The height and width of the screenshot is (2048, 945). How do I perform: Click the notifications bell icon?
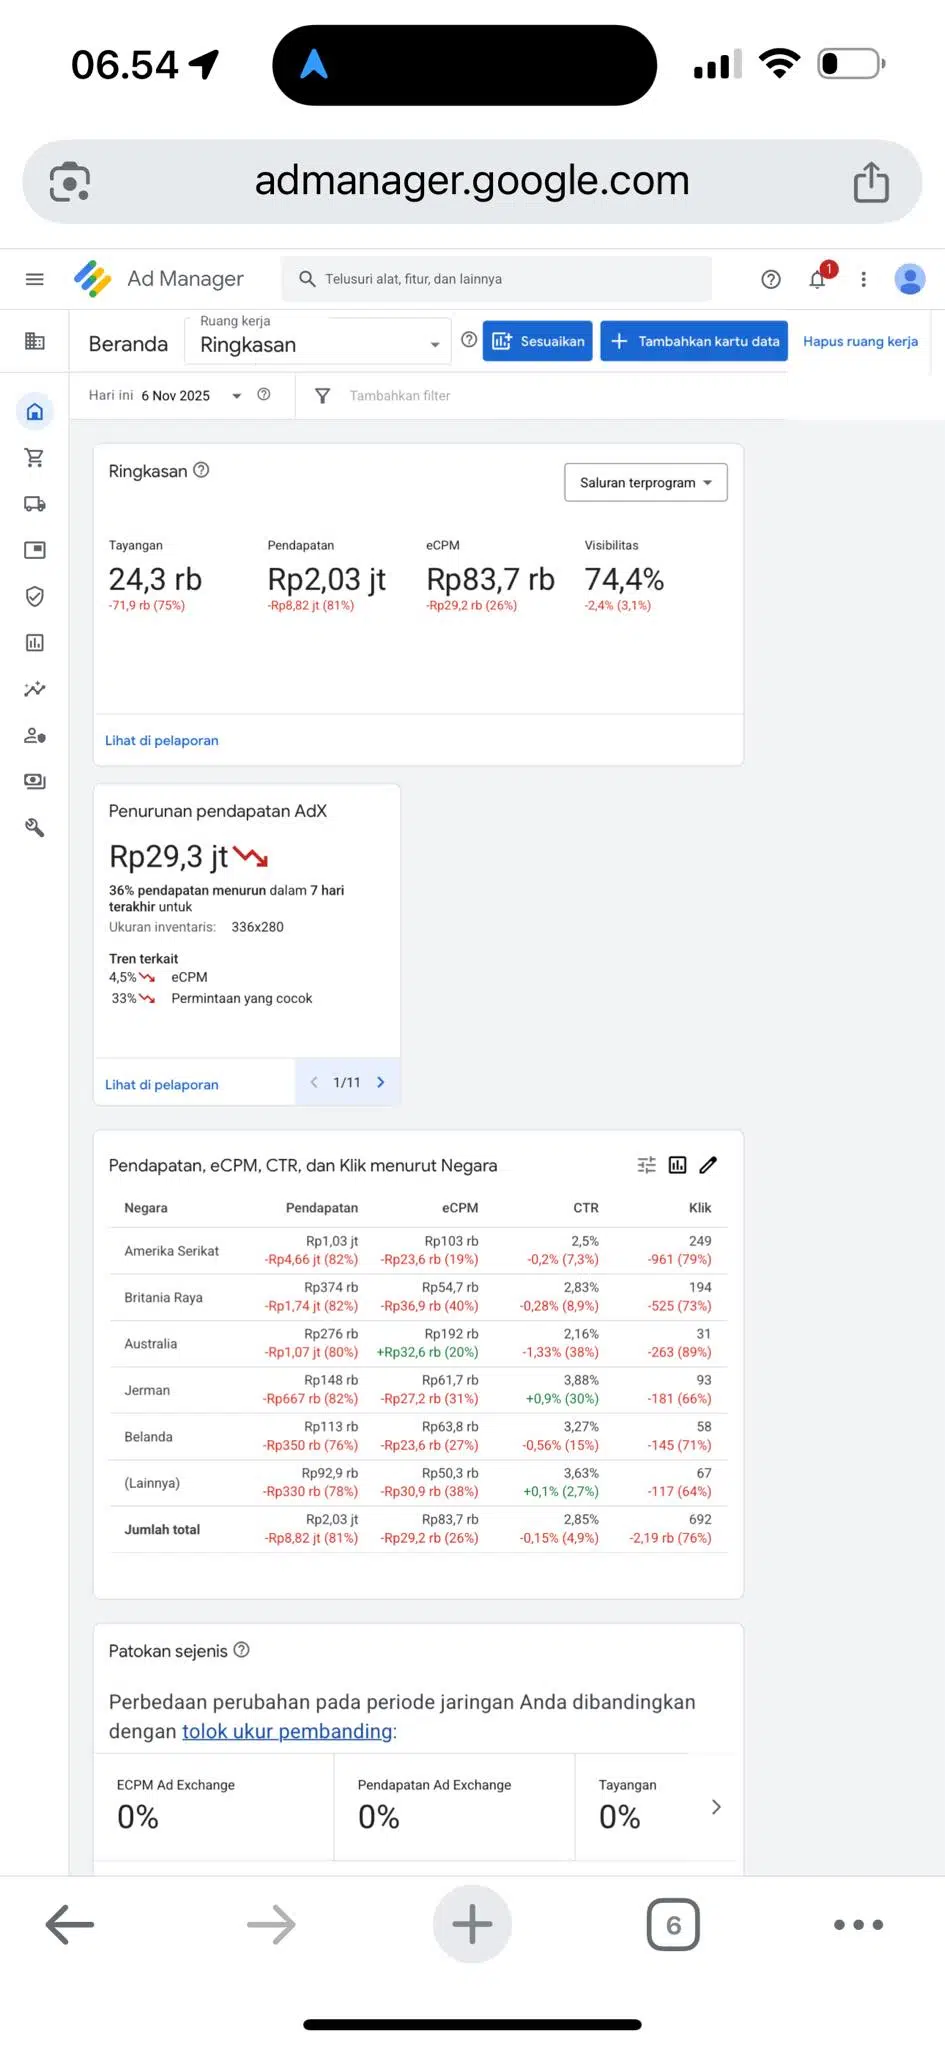[817, 279]
